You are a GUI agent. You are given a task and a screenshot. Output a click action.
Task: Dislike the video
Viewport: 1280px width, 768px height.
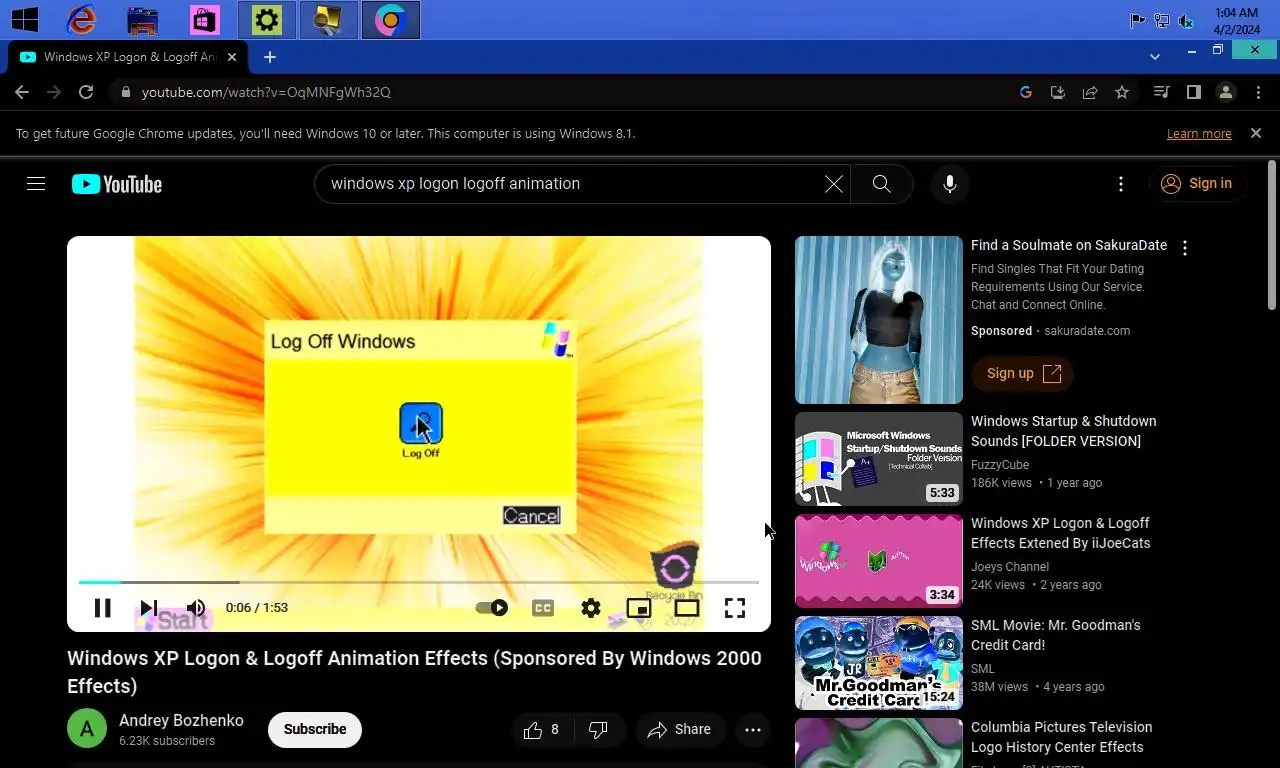coord(598,730)
